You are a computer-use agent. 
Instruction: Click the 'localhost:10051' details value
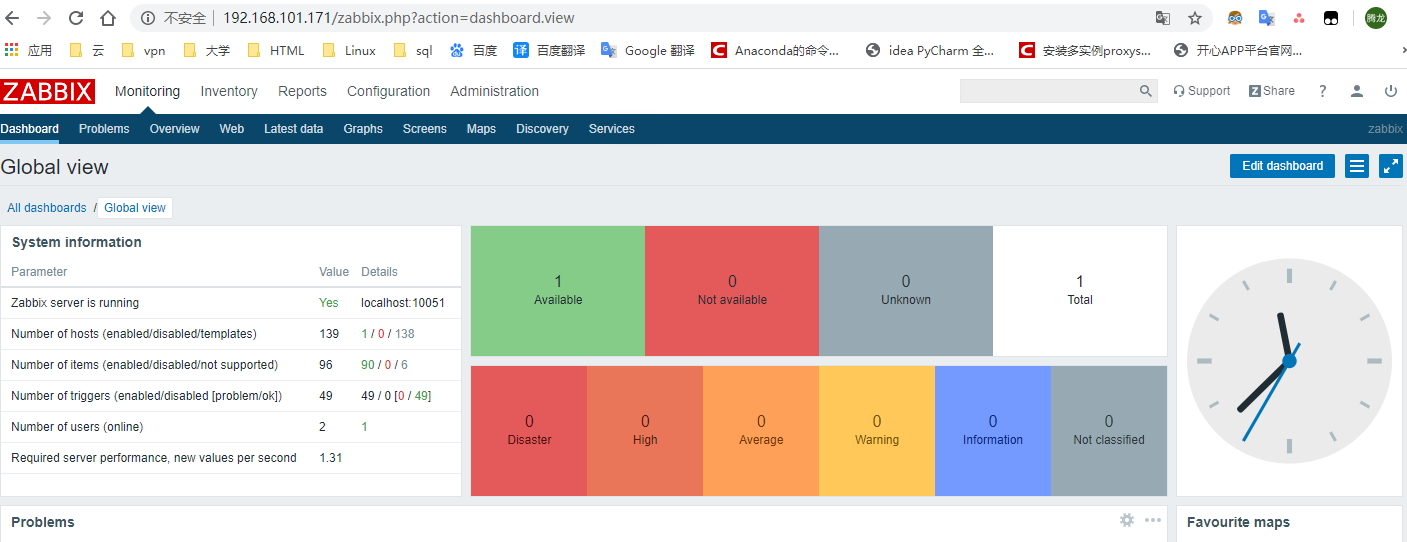tap(403, 303)
